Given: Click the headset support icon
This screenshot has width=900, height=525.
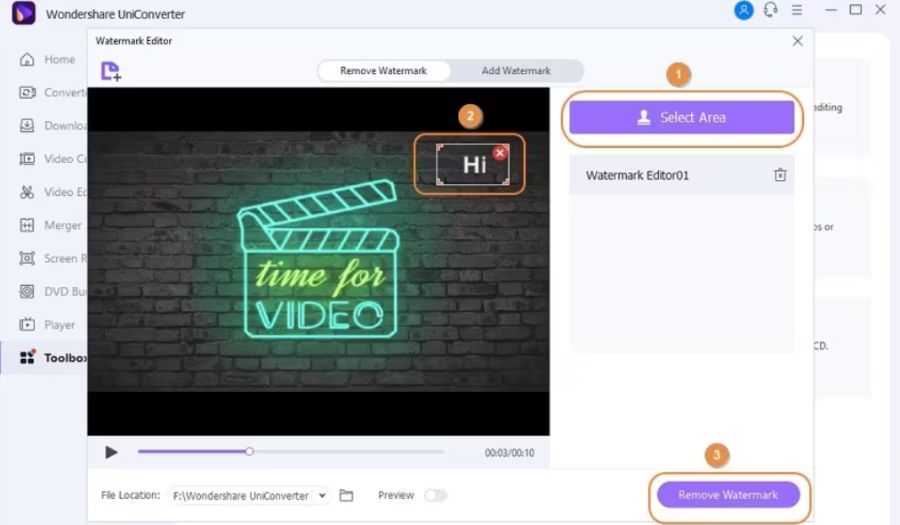Looking at the screenshot, I should [770, 10].
